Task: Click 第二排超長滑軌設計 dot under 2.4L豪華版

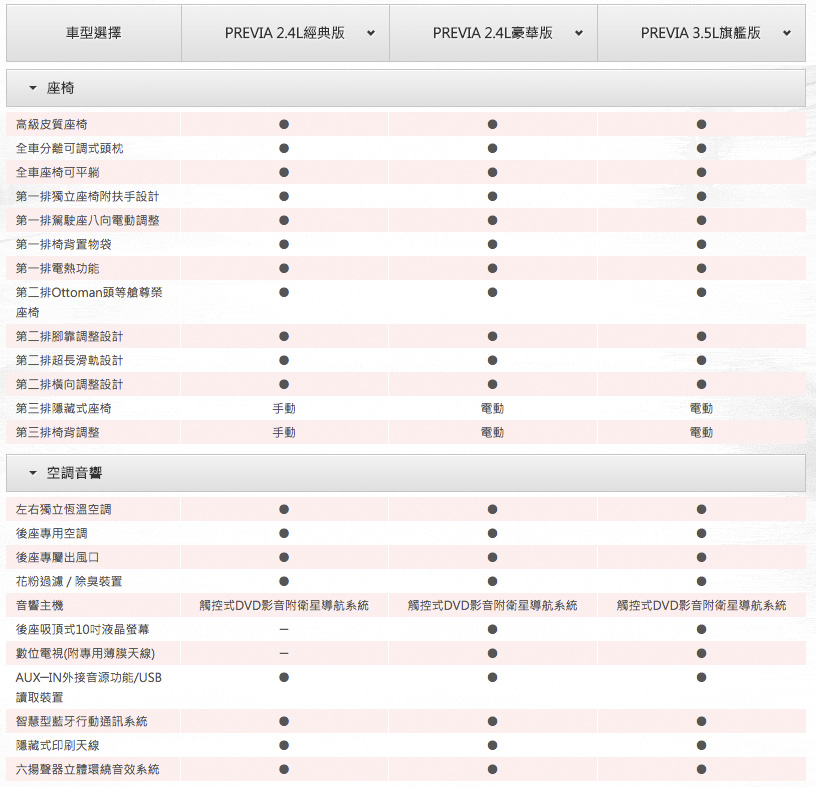Action: [492, 360]
